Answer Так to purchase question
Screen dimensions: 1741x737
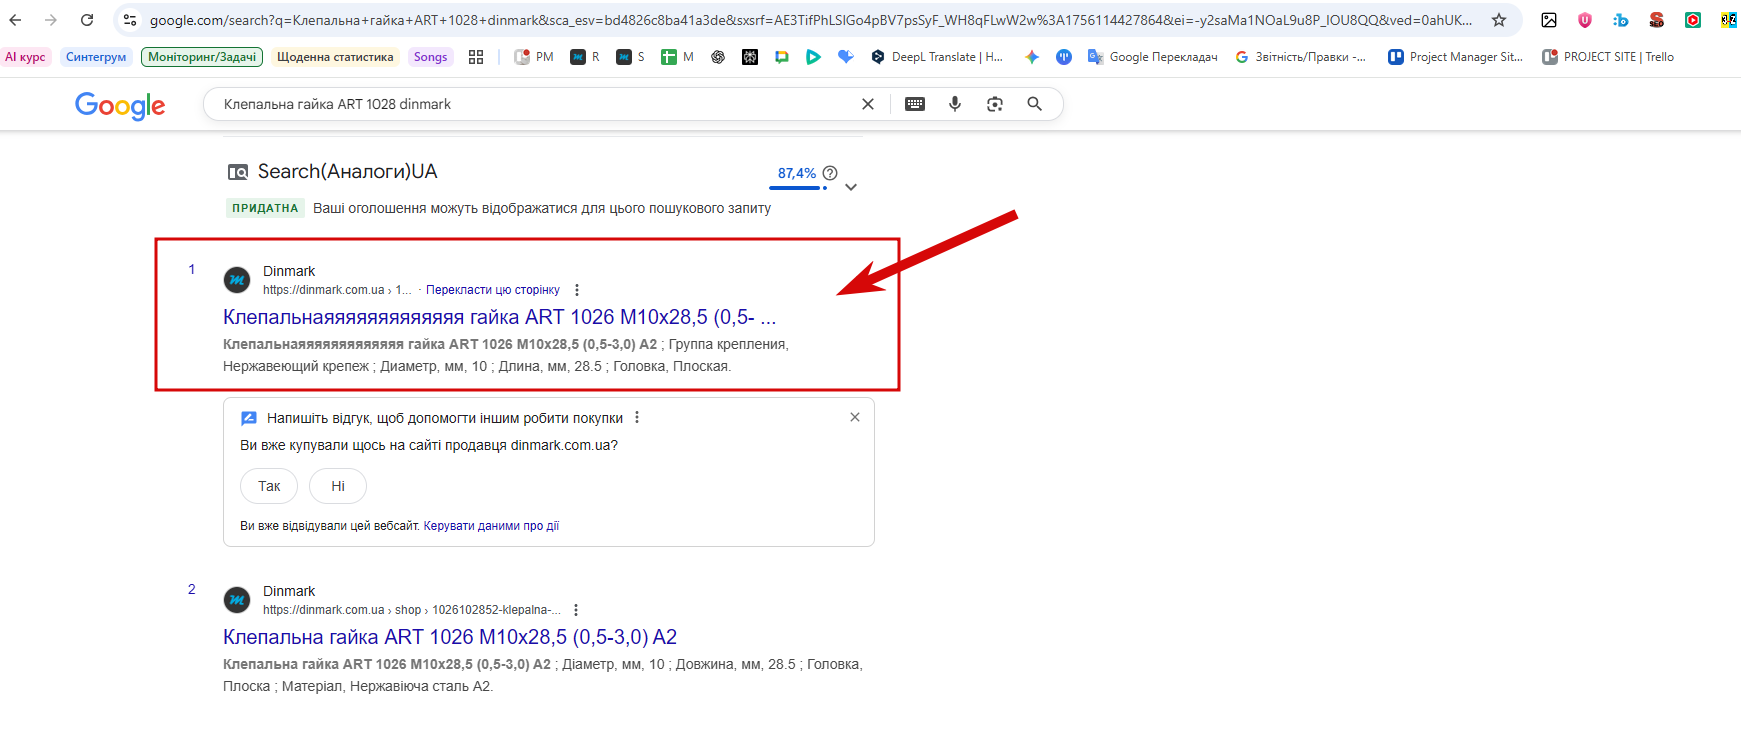click(x=269, y=486)
